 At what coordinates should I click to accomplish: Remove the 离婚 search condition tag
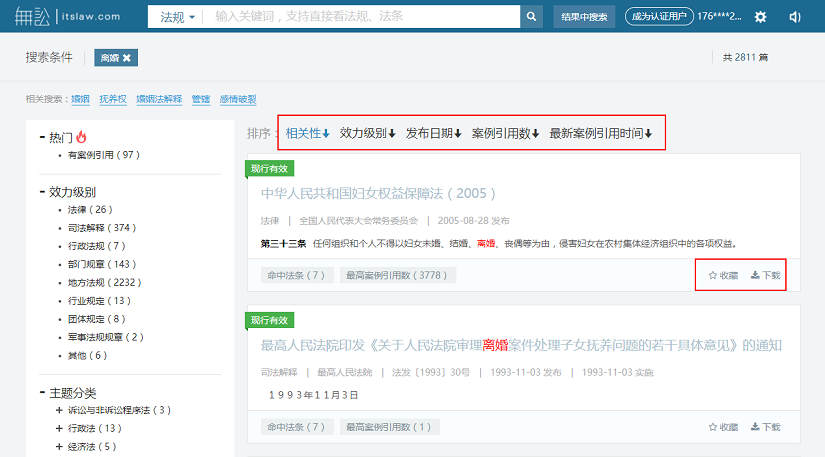point(128,58)
